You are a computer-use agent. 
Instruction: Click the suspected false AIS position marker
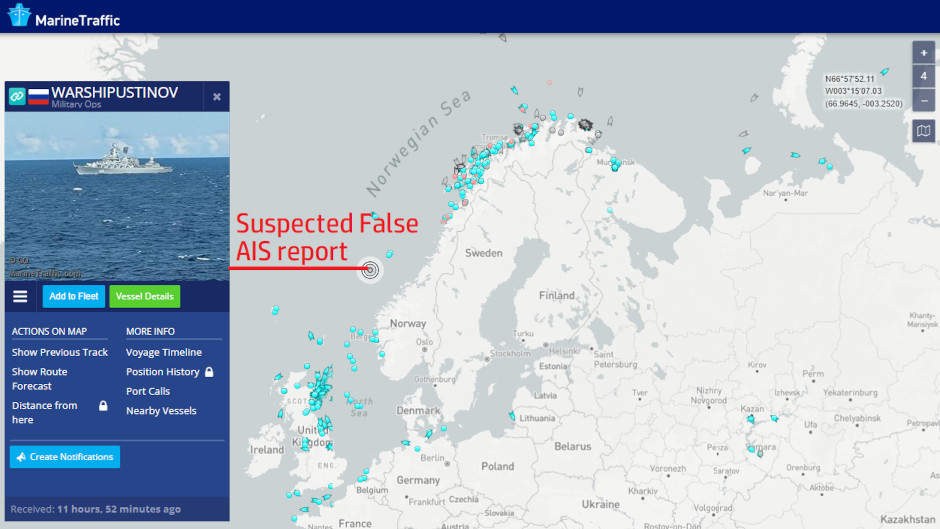coord(370,269)
